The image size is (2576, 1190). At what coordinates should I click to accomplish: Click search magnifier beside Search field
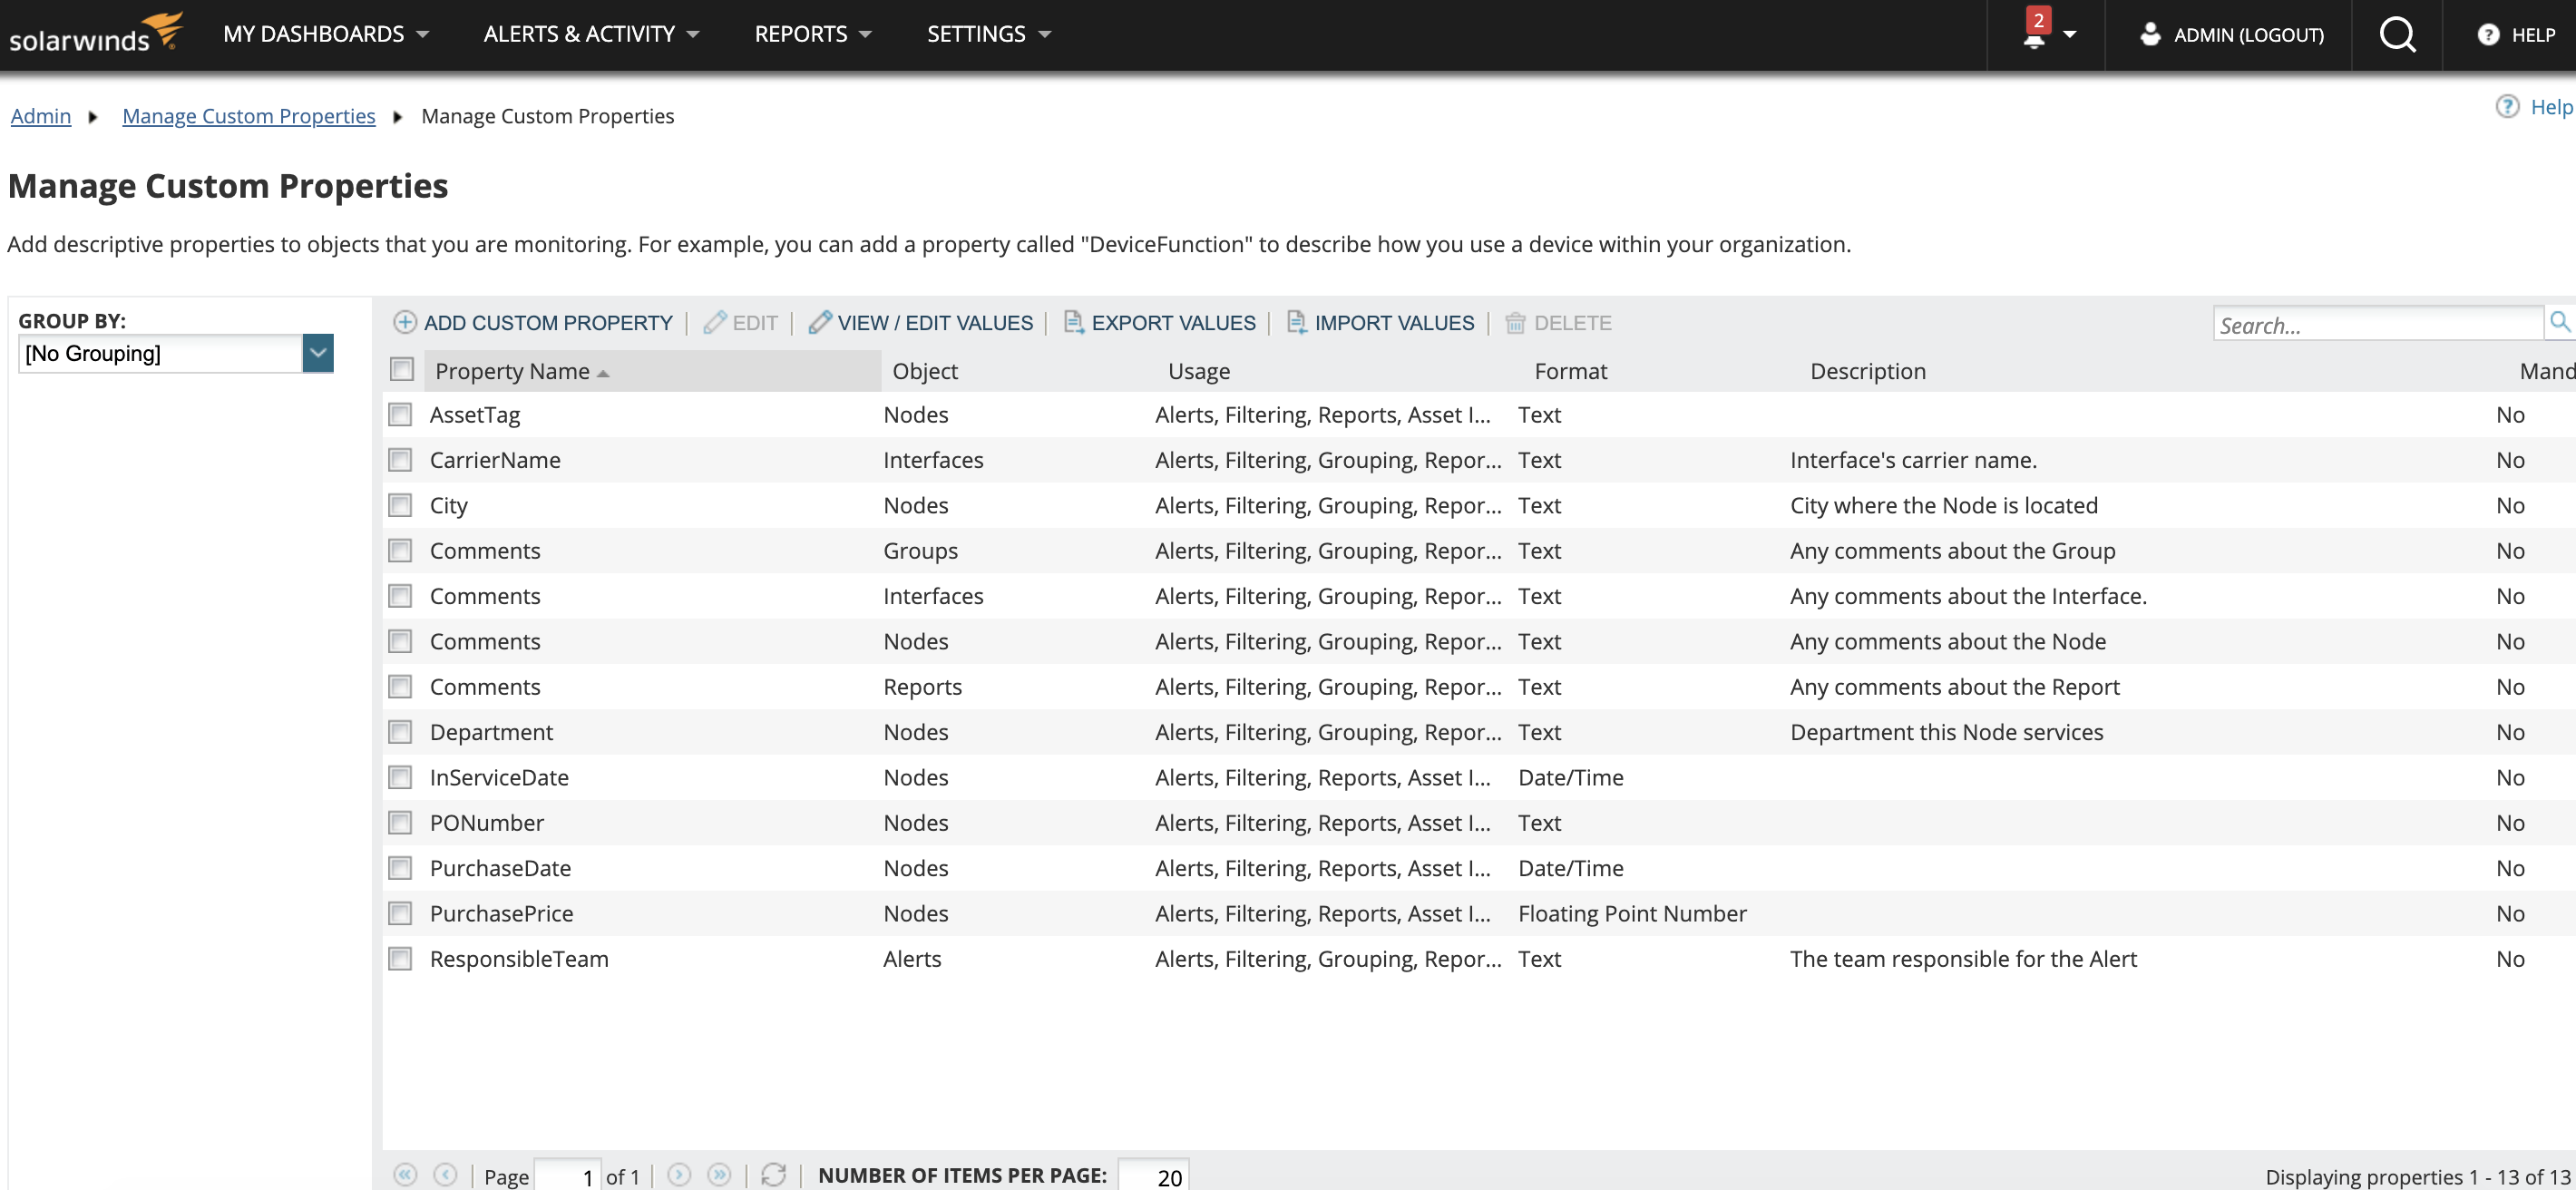(x=2559, y=322)
